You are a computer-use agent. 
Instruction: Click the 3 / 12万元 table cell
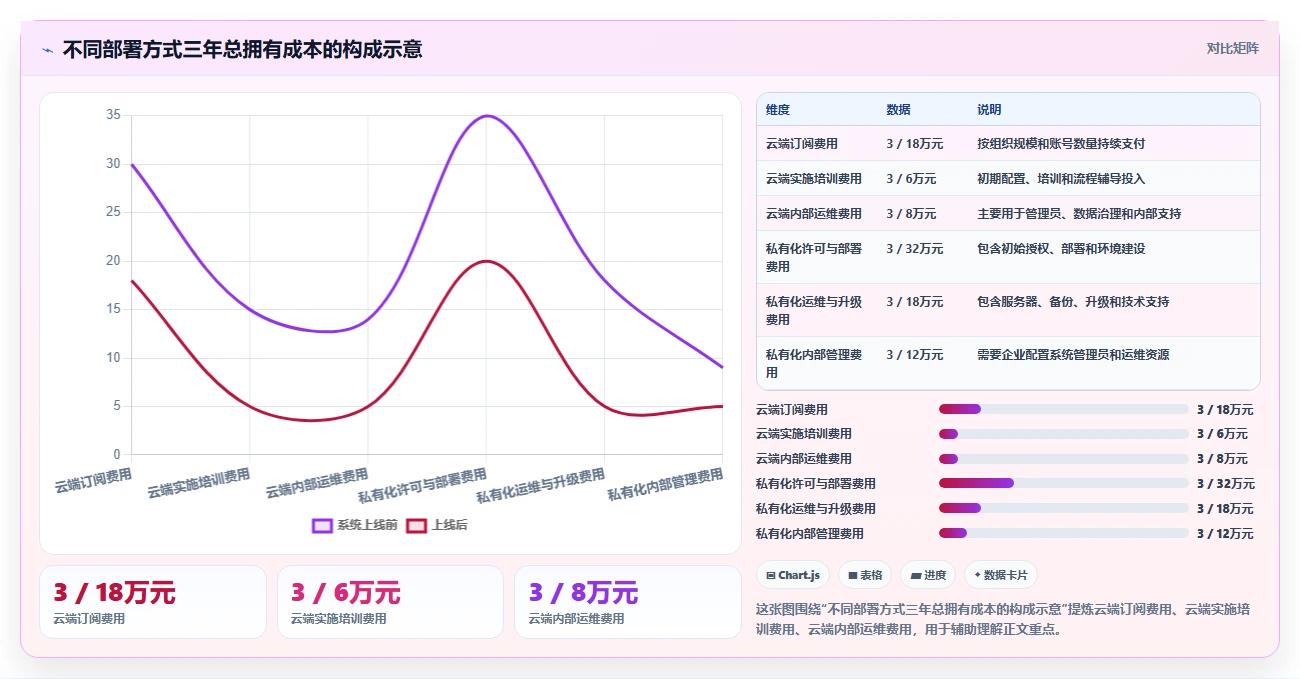[914, 354]
